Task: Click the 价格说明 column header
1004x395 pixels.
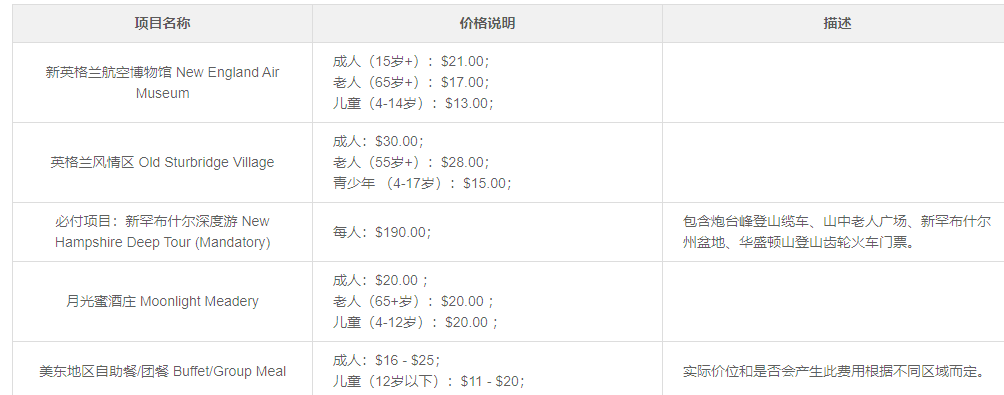Action: click(x=487, y=24)
